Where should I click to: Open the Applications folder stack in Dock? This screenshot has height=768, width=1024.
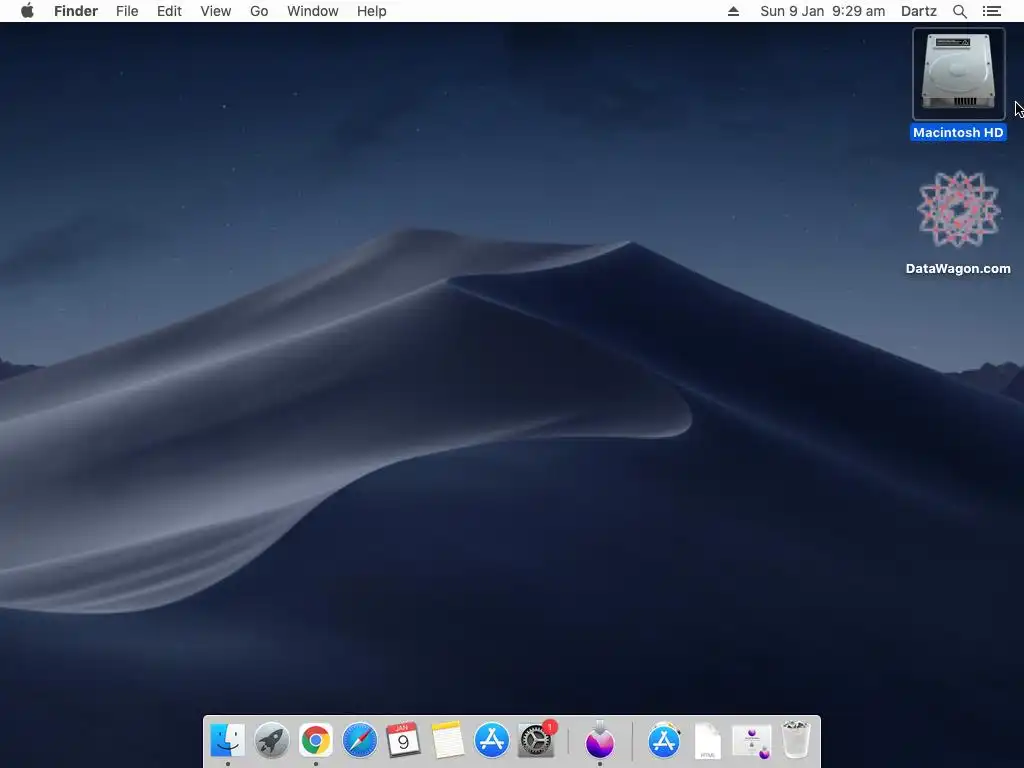664,741
